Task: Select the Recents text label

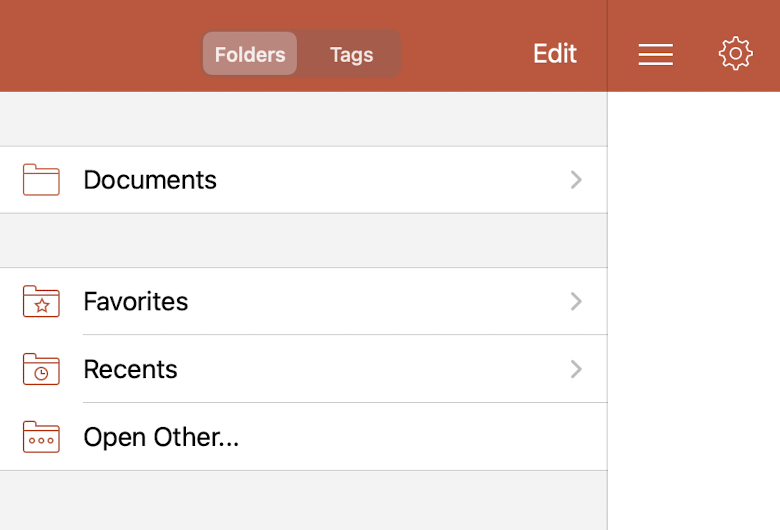Action: 130,369
